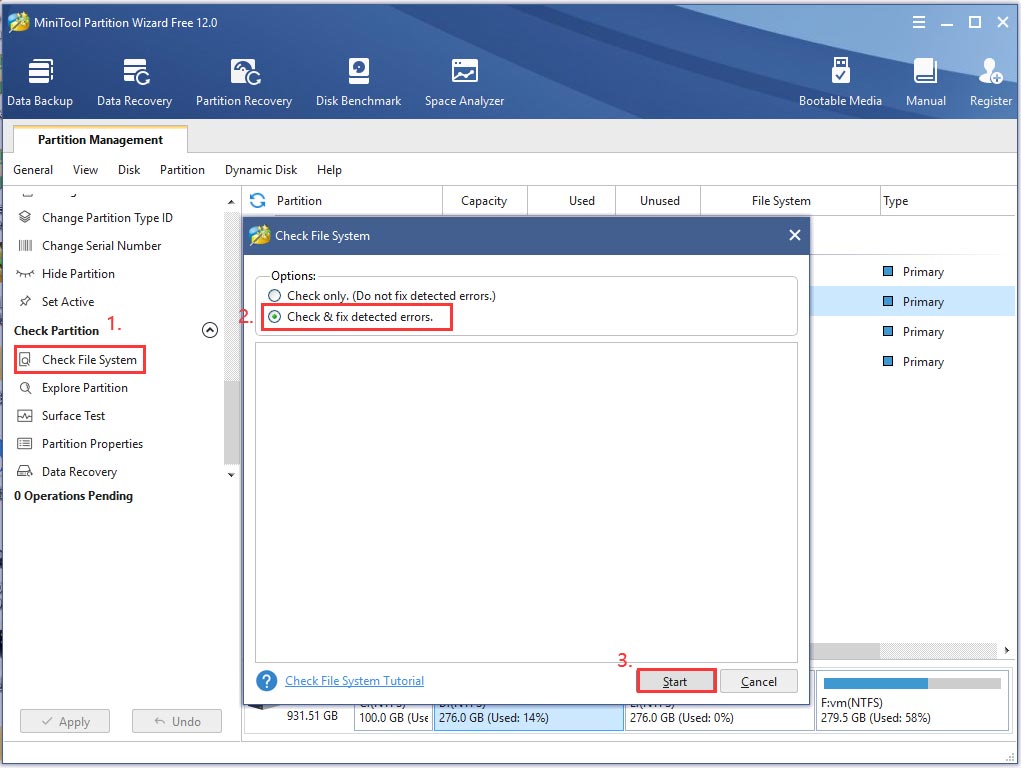This screenshot has width=1021, height=769.
Task: Select the highlighted Primary partition row
Action: click(912, 302)
